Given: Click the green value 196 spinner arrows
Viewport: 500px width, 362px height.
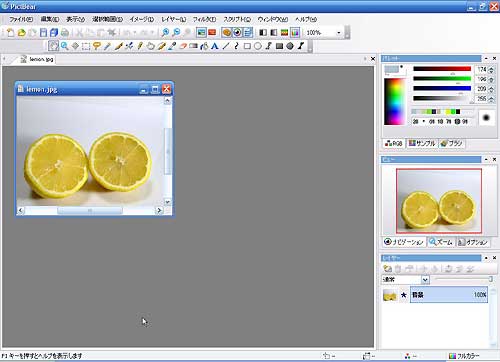Looking at the screenshot, I should click(x=491, y=79).
